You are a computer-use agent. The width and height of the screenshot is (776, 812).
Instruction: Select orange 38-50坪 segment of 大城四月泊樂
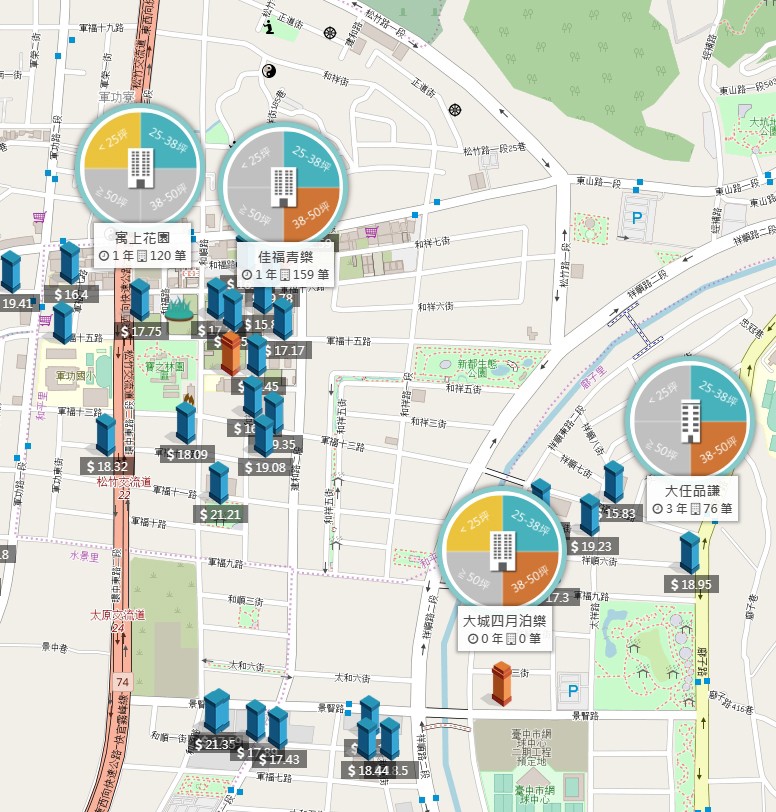(530, 579)
